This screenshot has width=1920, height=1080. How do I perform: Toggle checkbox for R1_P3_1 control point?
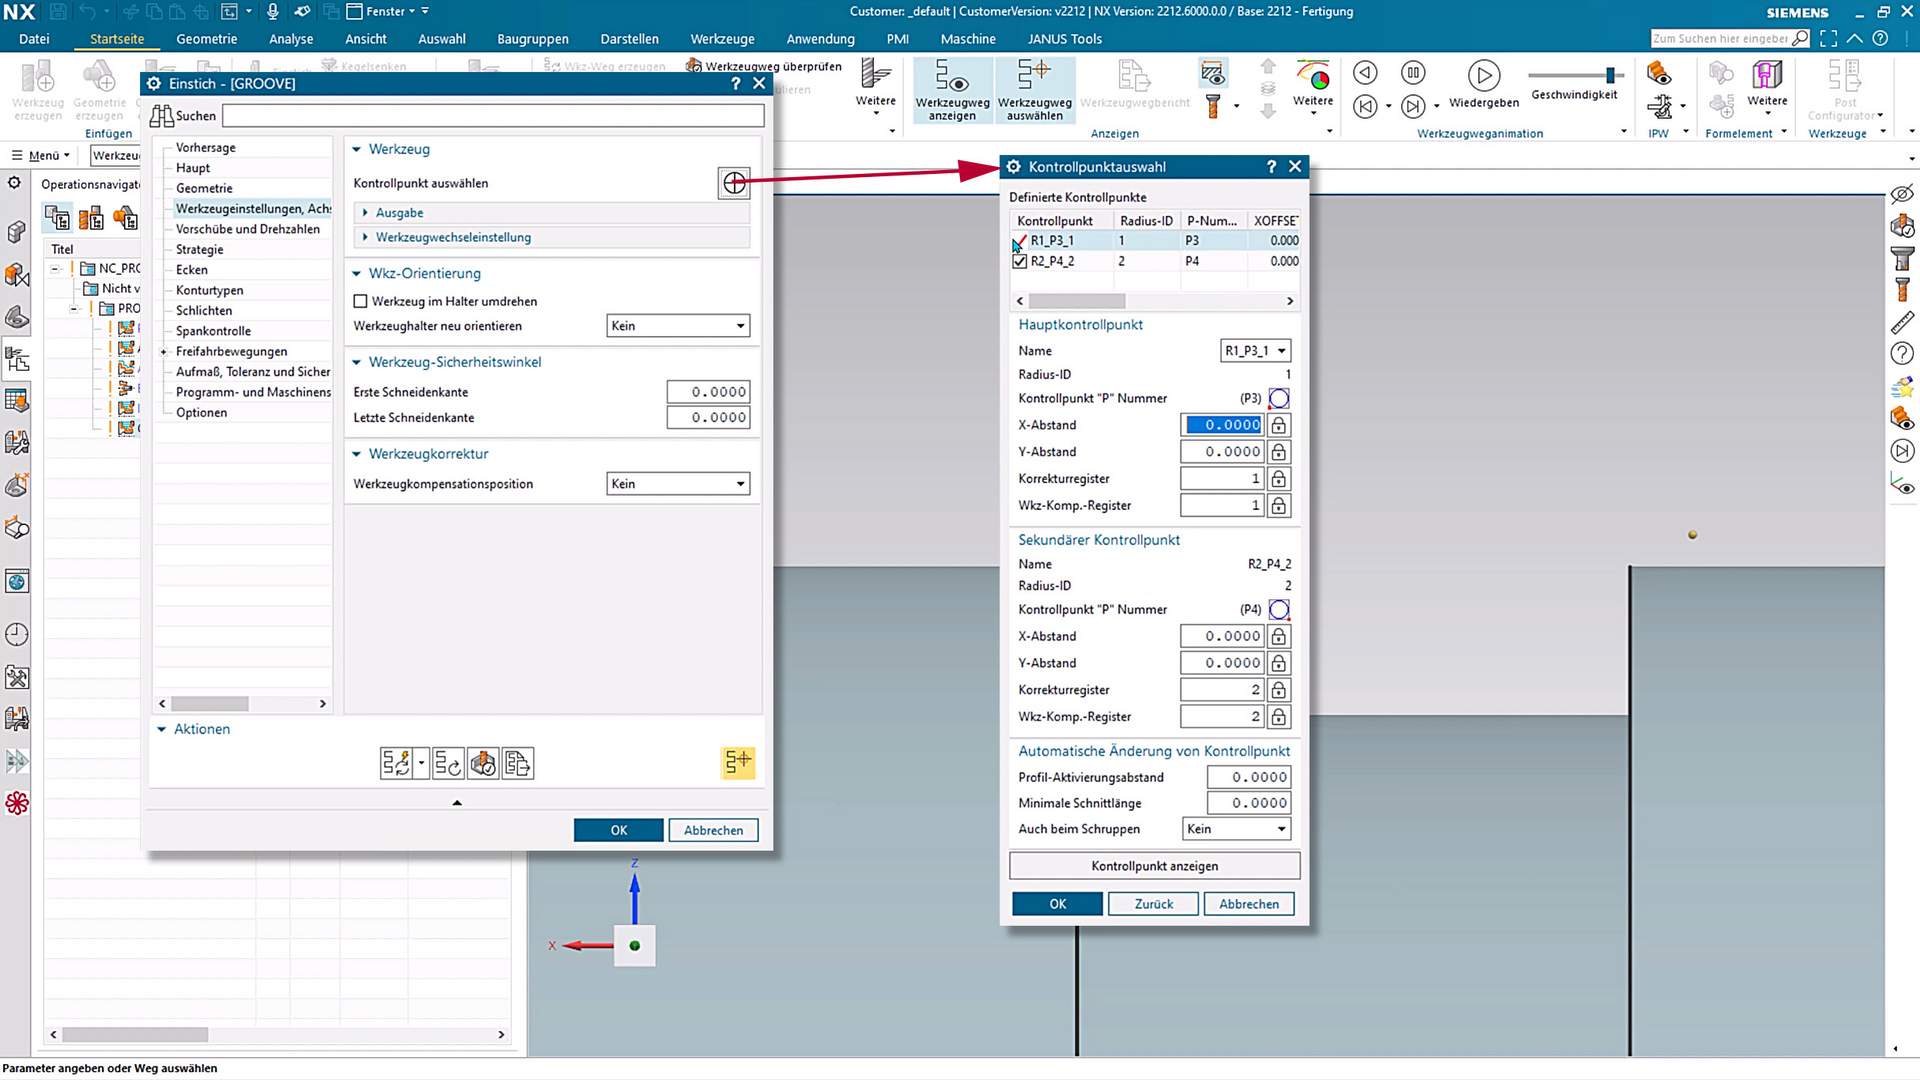[1019, 241]
